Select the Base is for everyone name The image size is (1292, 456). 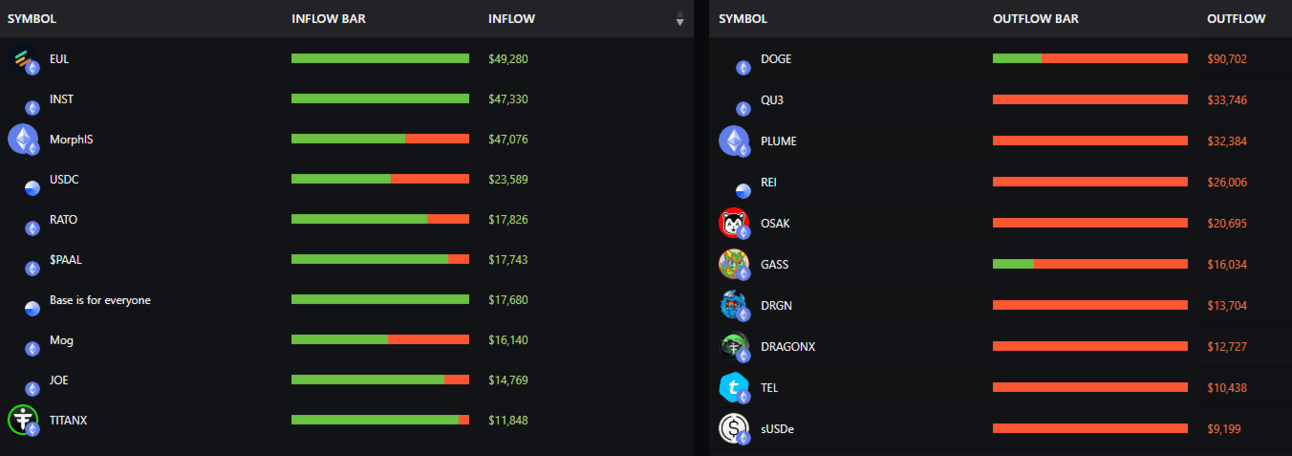pos(100,300)
